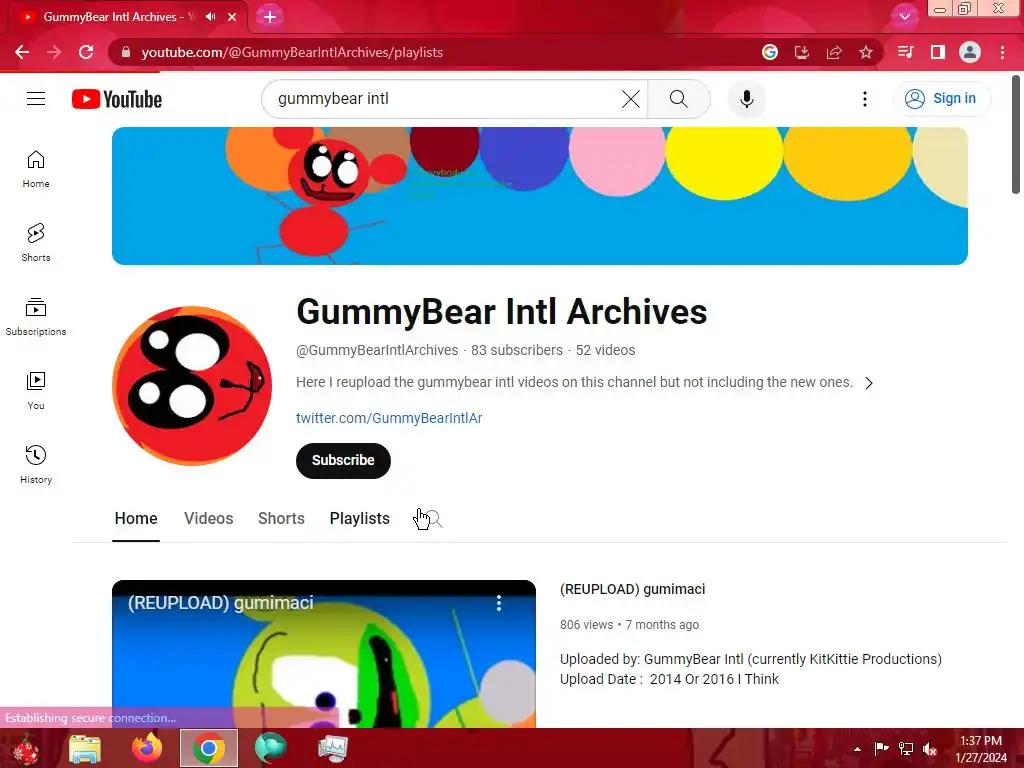This screenshot has height=768, width=1024.
Task: Click the @GummyBearIntlArchives handle
Action: click(x=377, y=350)
